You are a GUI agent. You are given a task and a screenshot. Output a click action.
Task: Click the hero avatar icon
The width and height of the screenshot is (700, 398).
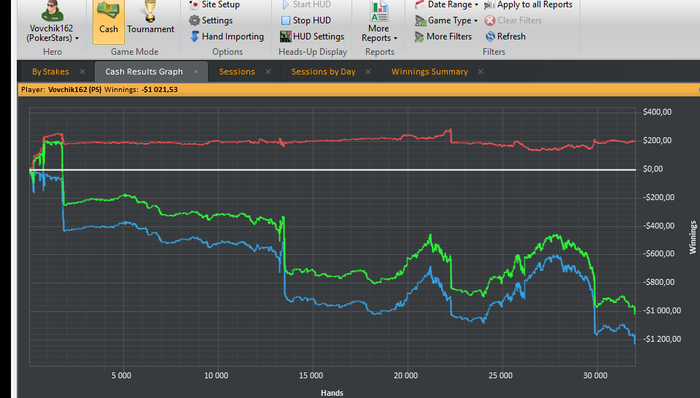52,11
